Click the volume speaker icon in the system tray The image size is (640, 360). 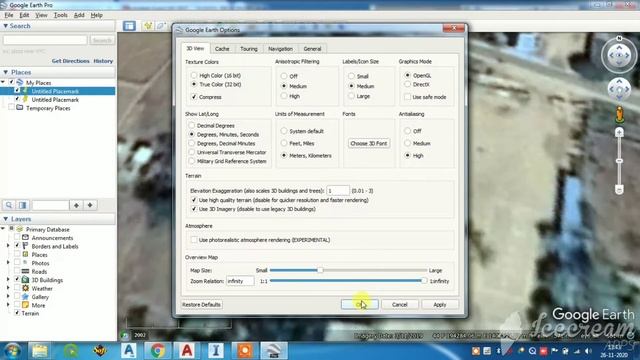(x=588, y=351)
